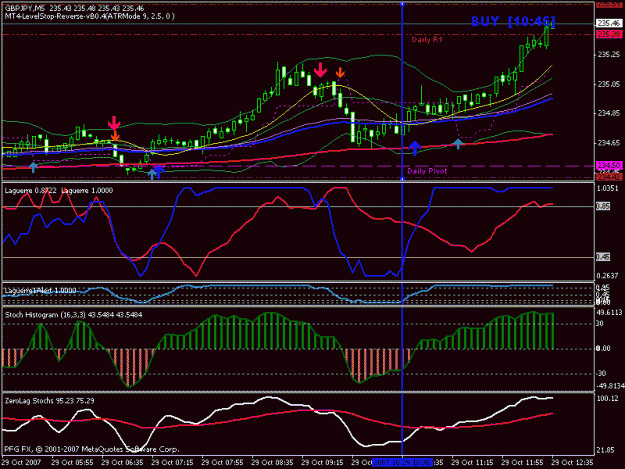Click the Stoch Histogram (16,3,3) label
This screenshot has width=625, height=469.
pyautogui.click(x=73, y=315)
